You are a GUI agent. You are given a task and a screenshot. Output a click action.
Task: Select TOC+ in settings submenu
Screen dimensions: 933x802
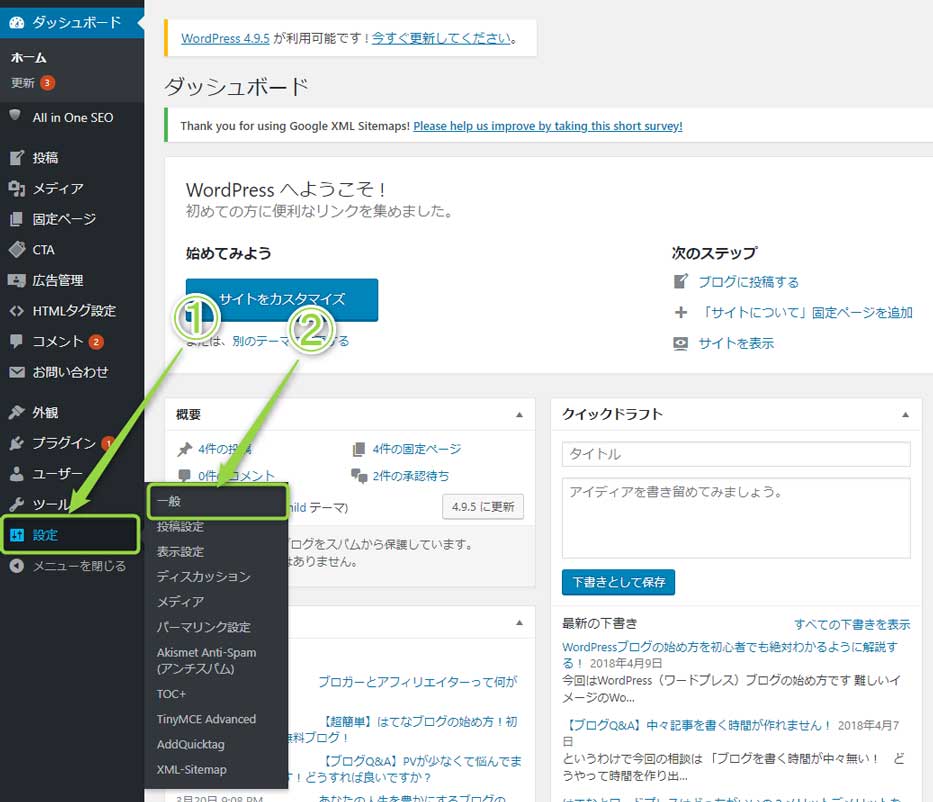click(171, 694)
